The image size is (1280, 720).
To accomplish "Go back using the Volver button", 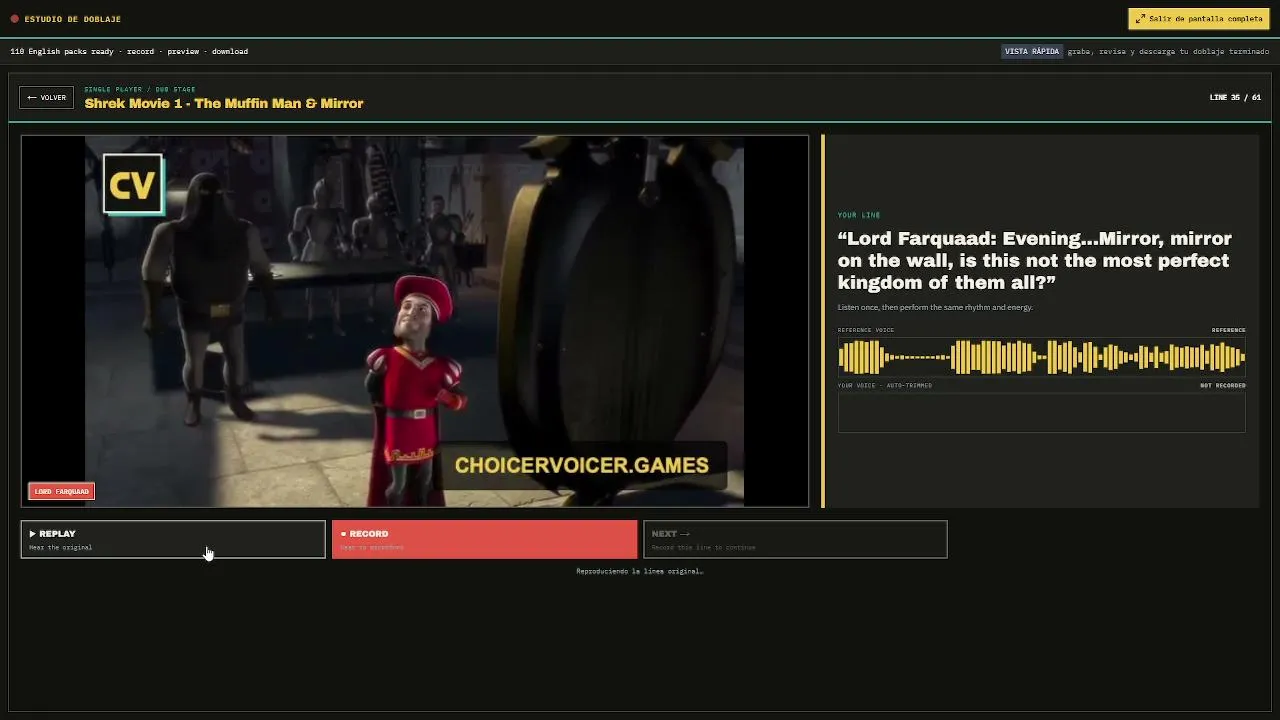I will [47, 98].
